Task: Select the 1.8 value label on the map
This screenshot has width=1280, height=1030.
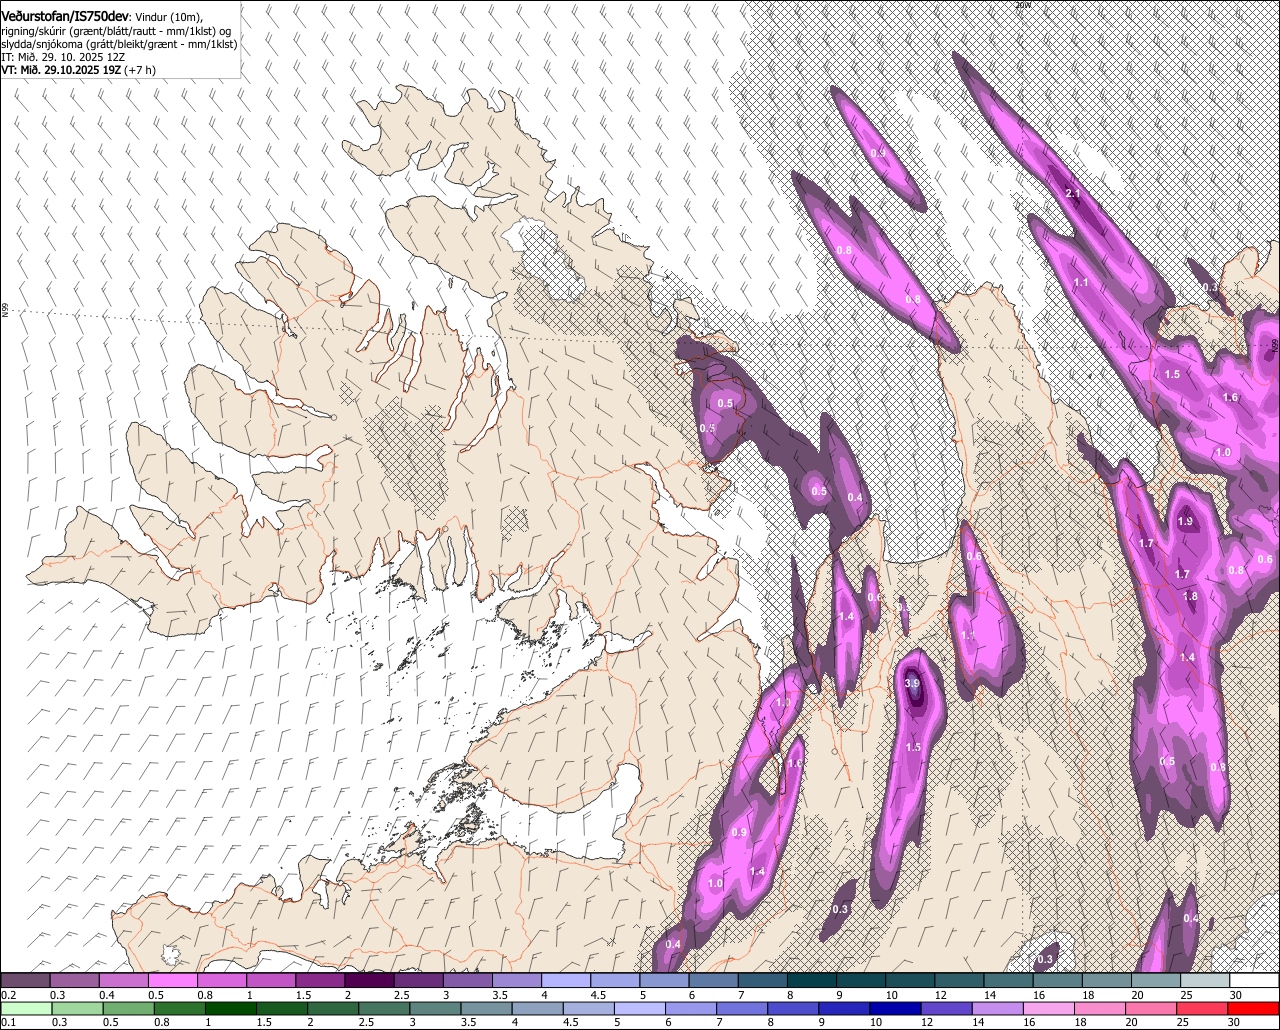Action: [1190, 596]
